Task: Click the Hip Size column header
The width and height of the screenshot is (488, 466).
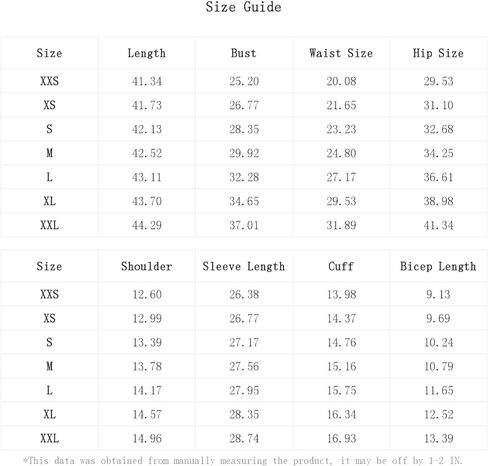Action: pos(438,53)
